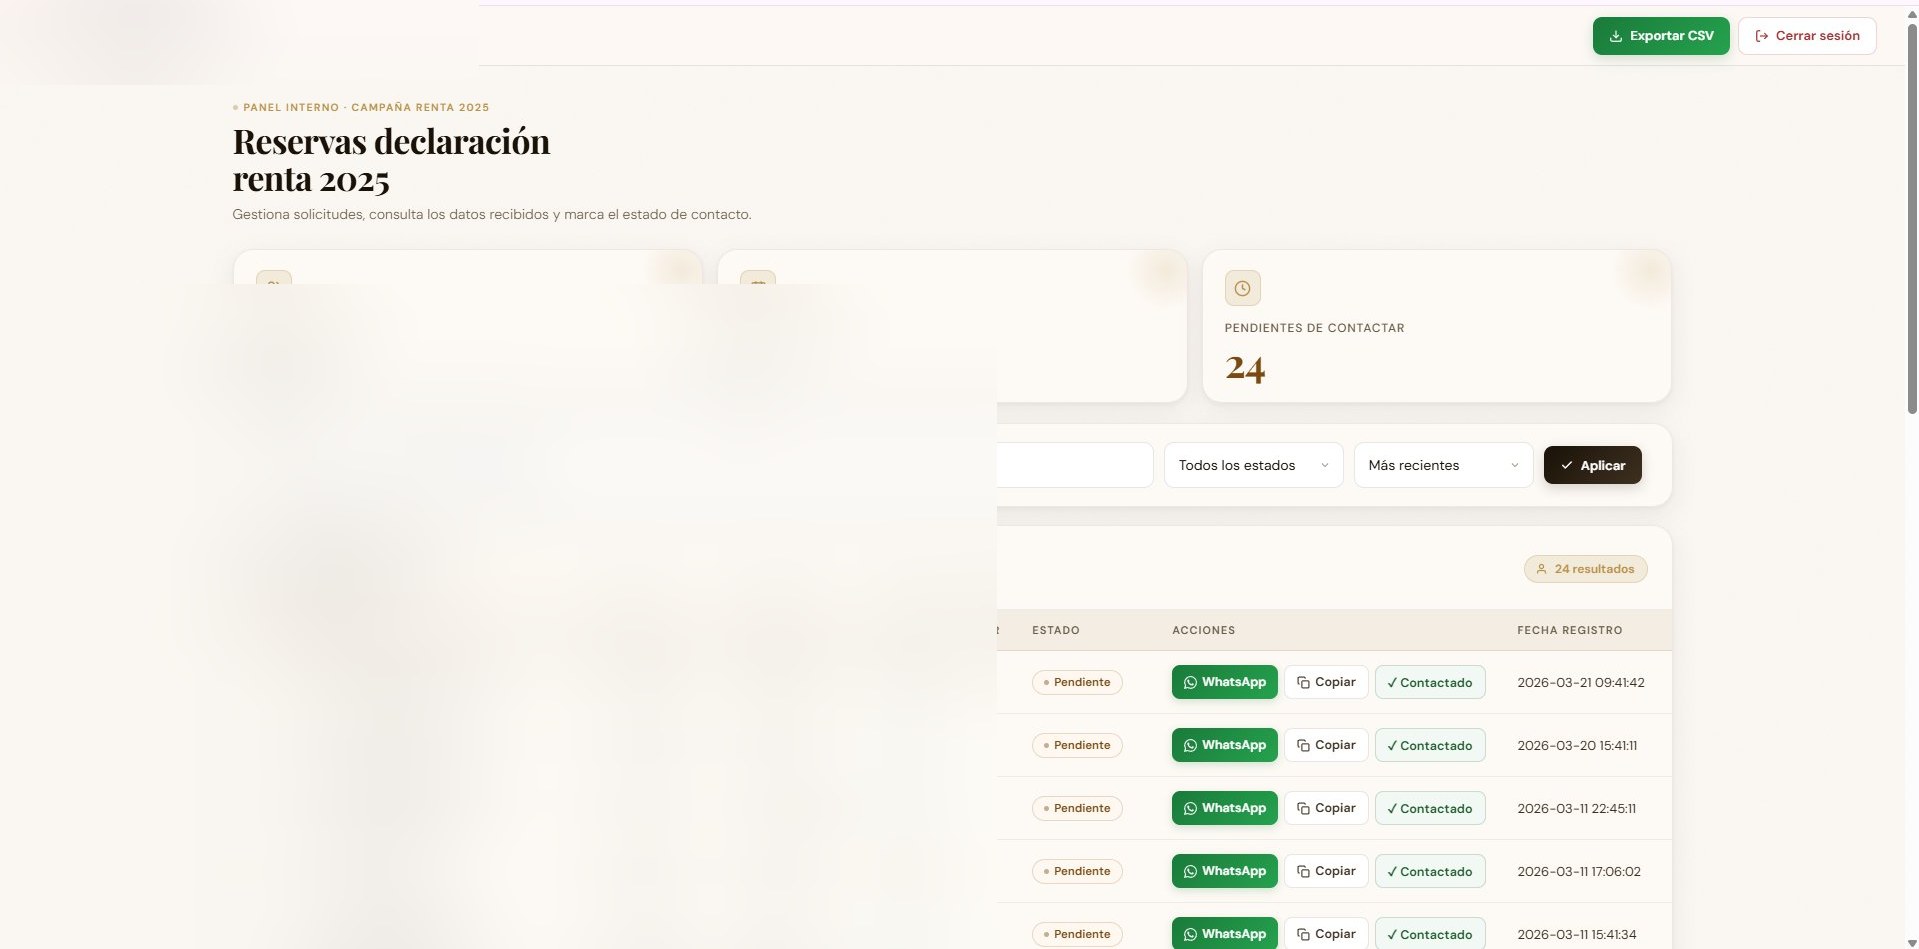This screenshot has width=1919, height=949.
Task: Copy data for the 15:41:11 reservation
Action: [1326, 745]
